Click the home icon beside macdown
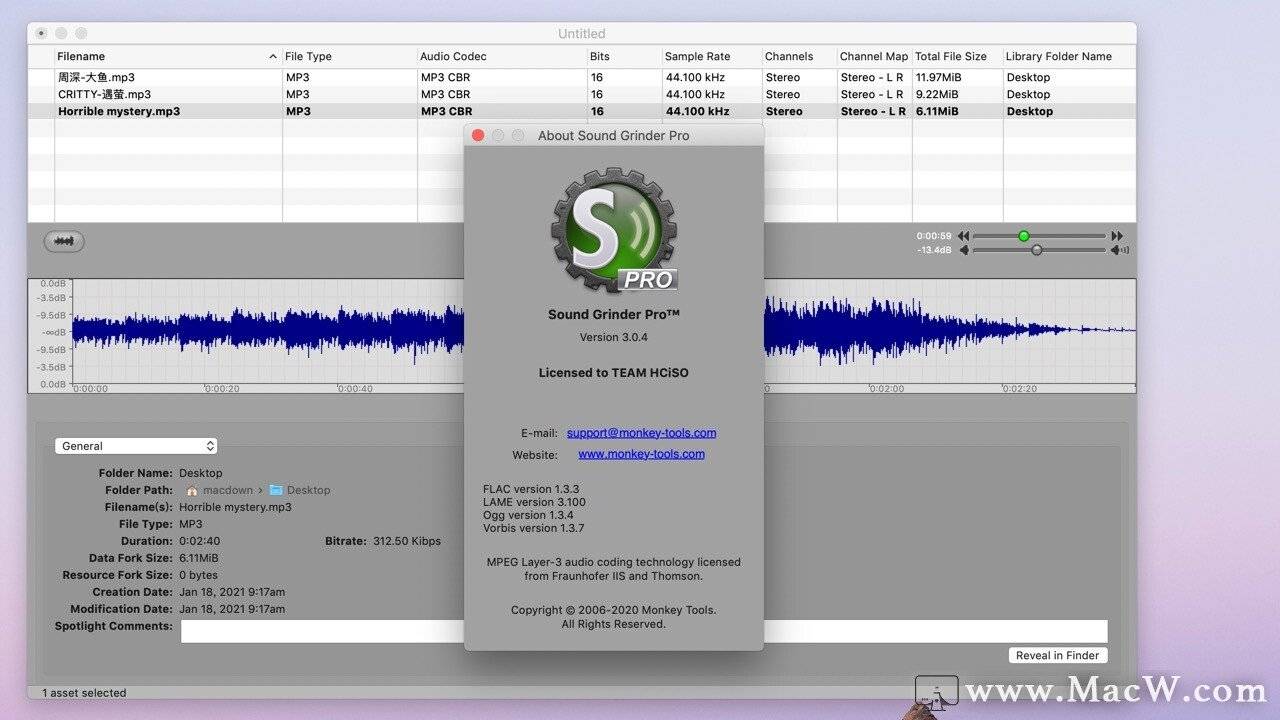Screen dimensions: 1280x720 click(192, 490)
